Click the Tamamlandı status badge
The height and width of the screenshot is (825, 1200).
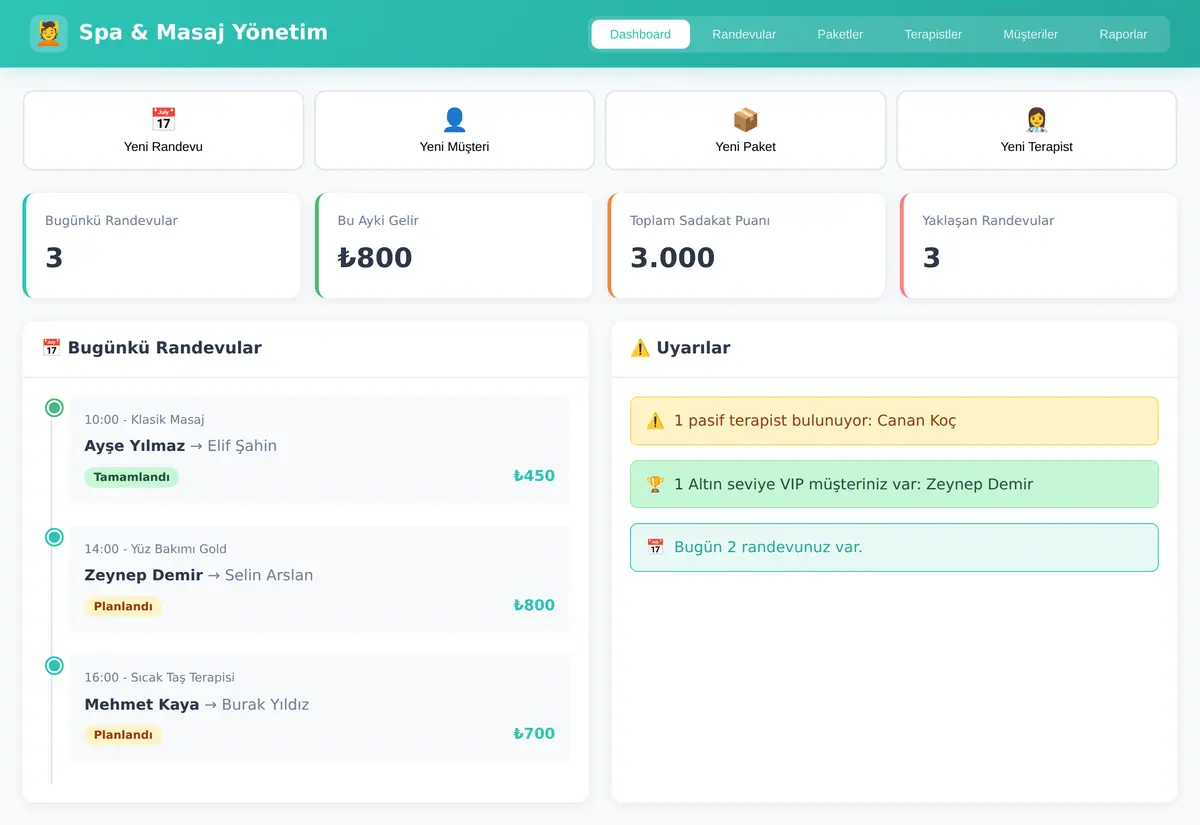pyautogui.click(x=131, y=477)
